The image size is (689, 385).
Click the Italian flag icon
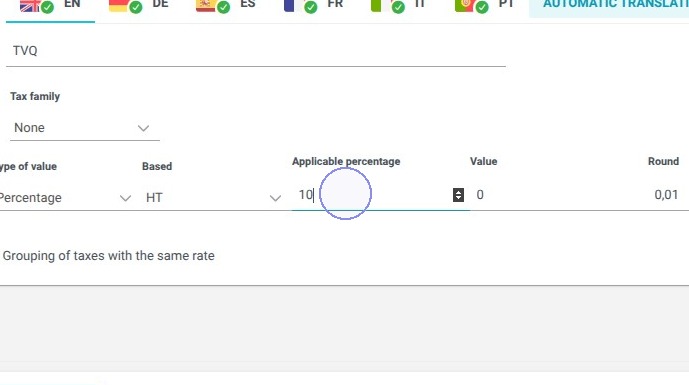[x=380, y=5]
